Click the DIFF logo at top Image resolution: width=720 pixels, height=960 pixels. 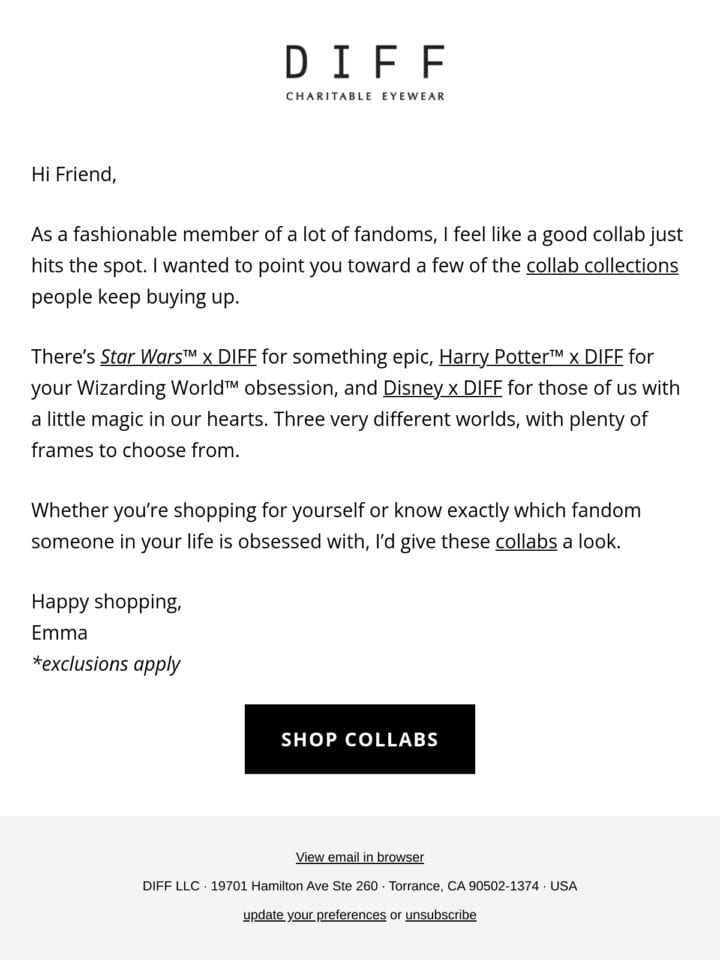click(x=365, y=62)
